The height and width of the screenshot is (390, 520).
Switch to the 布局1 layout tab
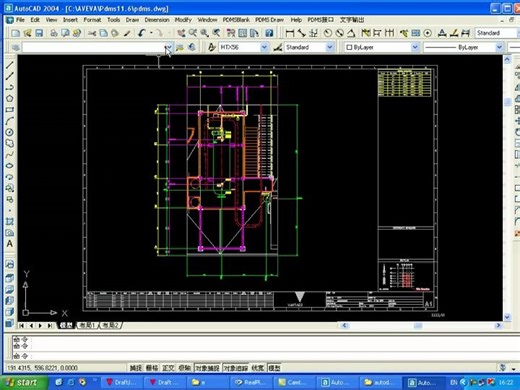pyautogui.click(x=87, y=325)
